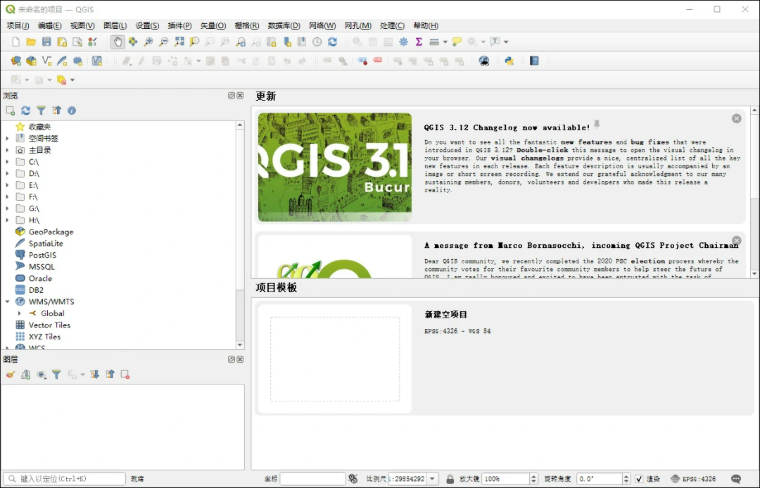Click the rotation angle spin arrows
760x488 pixels.
pos(626,479)
